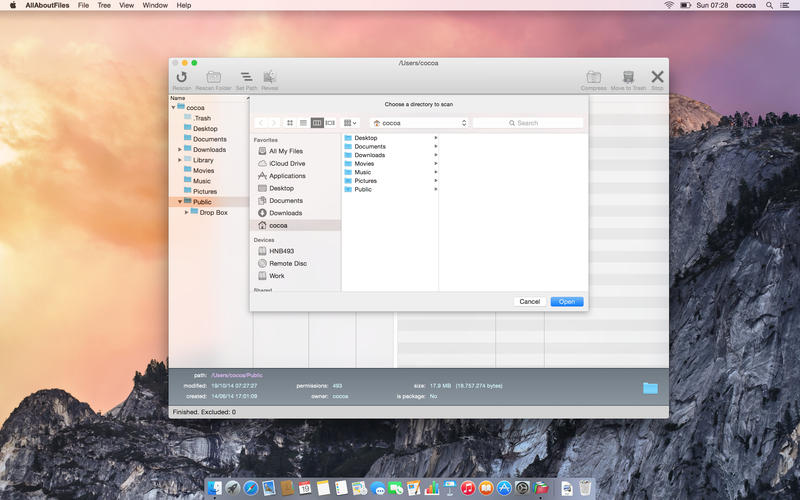Click the Move to Trash icon
This screenshot has height=500, width=800.
(x=628, y=77)
